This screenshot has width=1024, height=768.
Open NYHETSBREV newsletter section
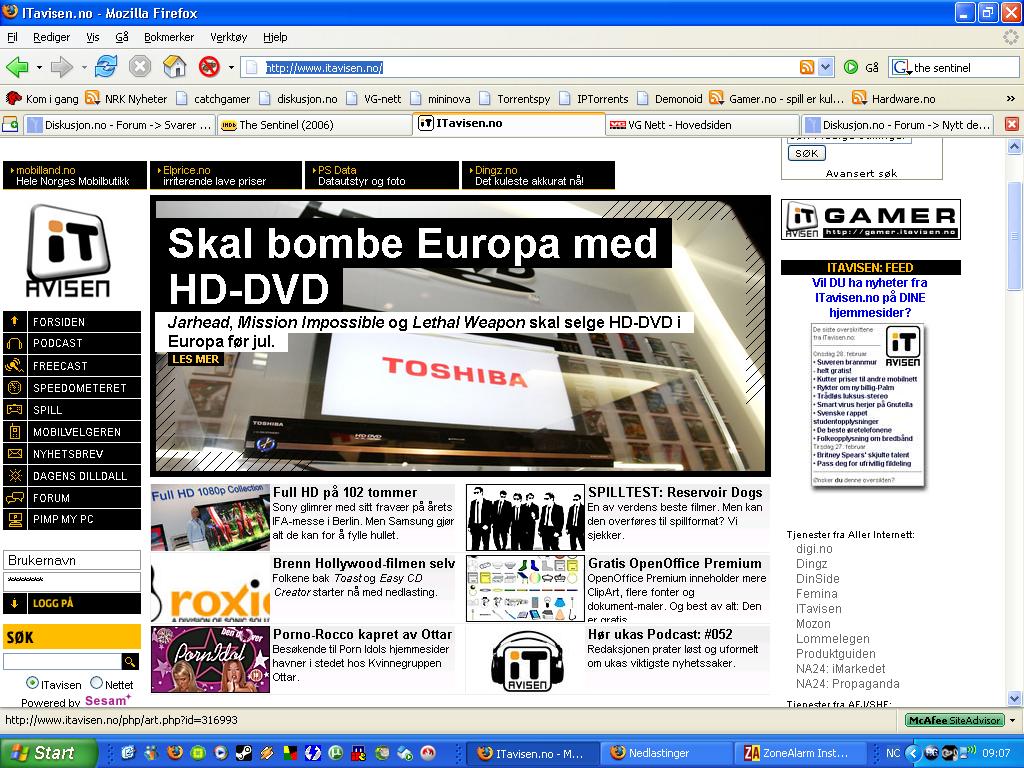72,454
